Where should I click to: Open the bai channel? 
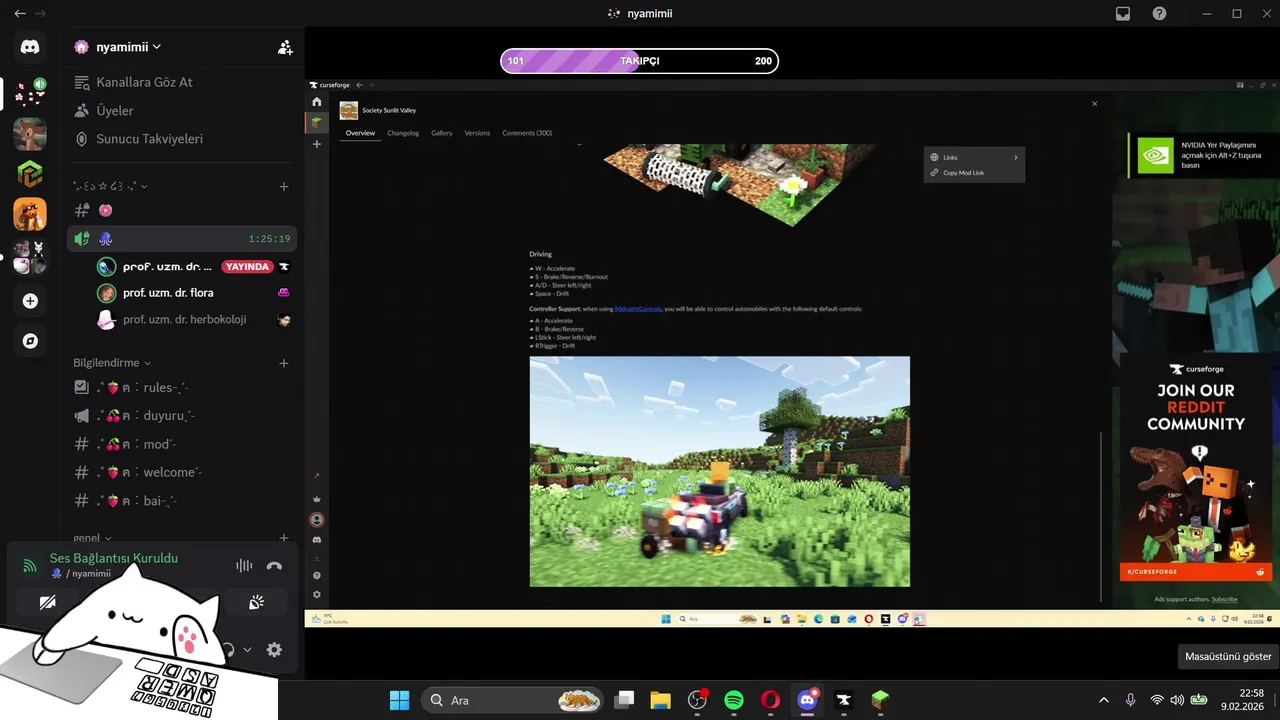click(x=184, y=501)
